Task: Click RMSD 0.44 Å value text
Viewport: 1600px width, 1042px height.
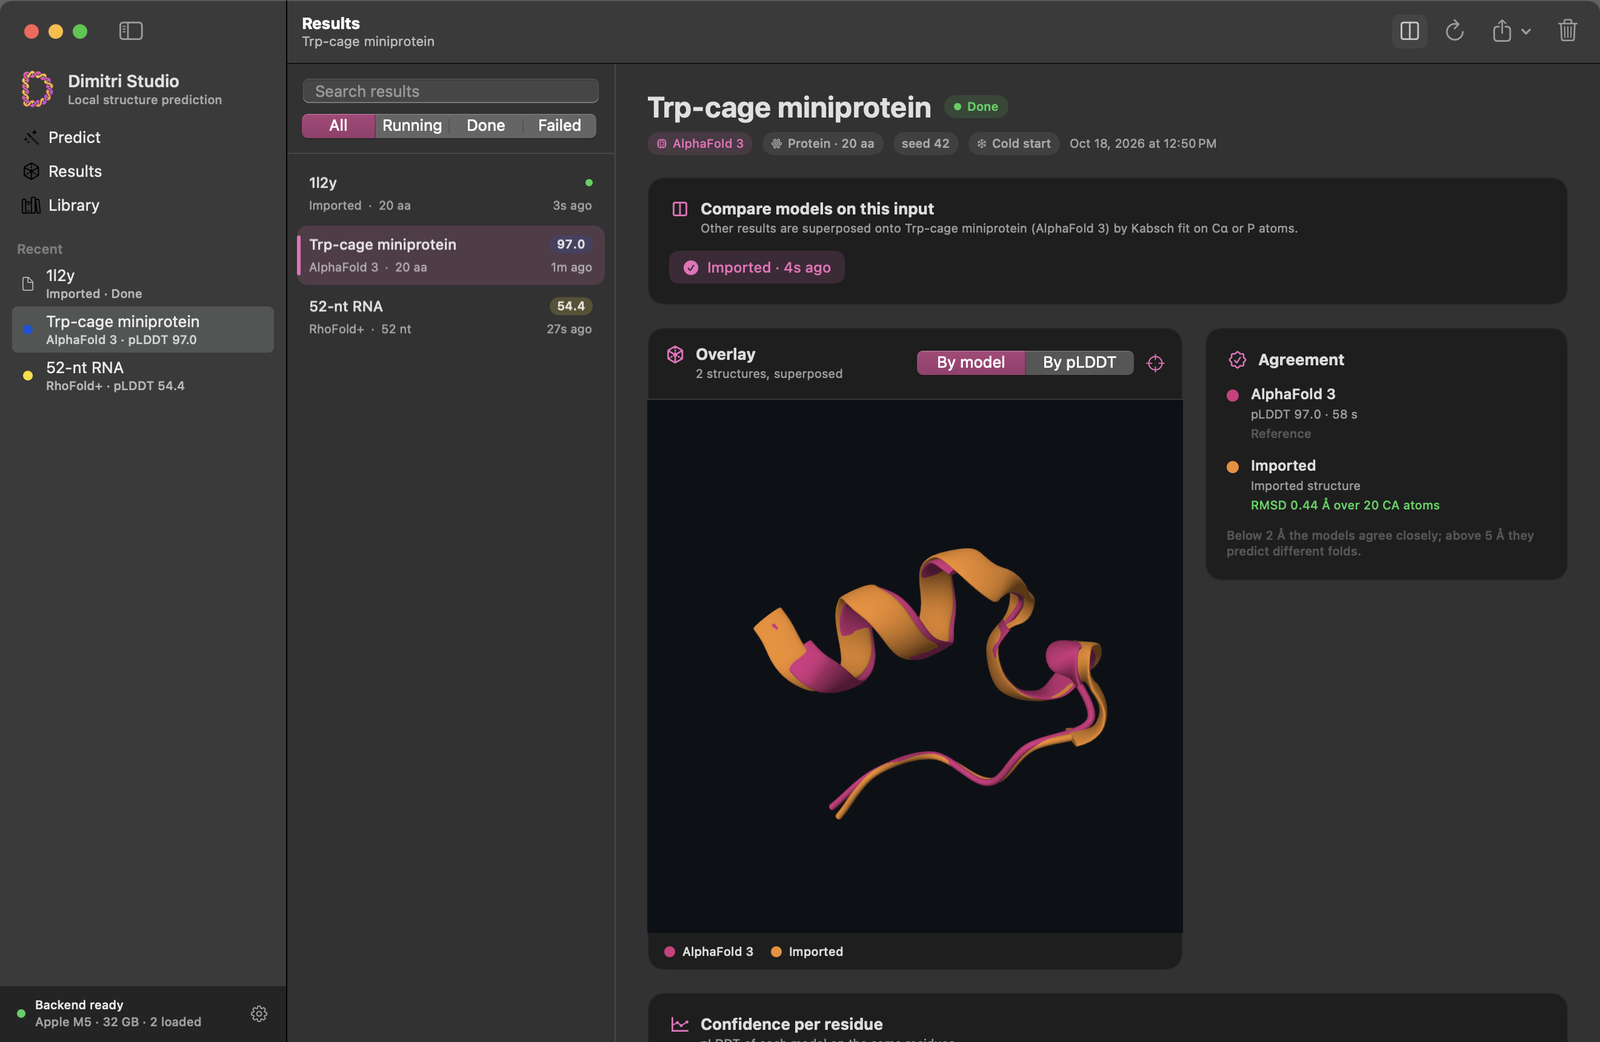Action: point(1345,505)
